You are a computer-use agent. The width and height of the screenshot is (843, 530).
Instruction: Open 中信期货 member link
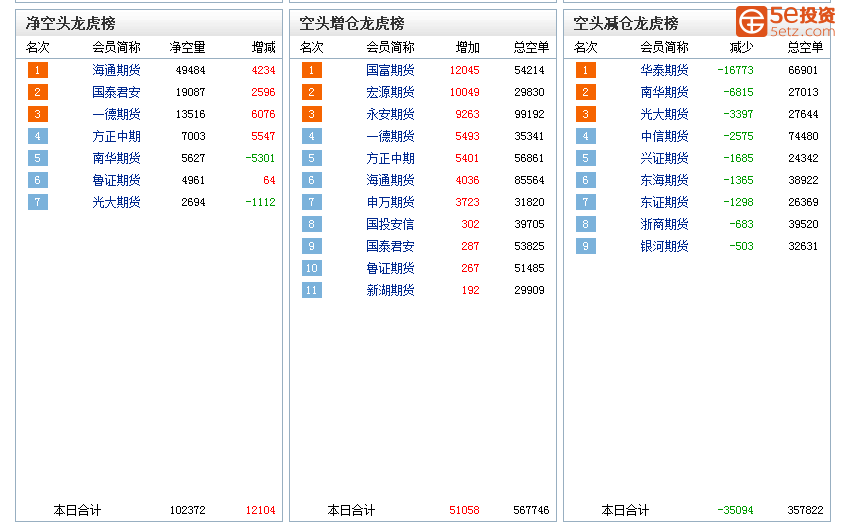click(x=664, y=136)
